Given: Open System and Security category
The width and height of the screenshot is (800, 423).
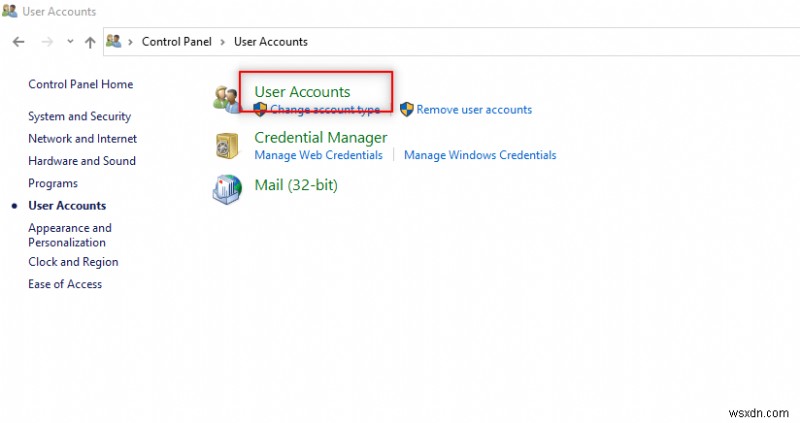Looking at the screenshot, I should pos(79,117).
